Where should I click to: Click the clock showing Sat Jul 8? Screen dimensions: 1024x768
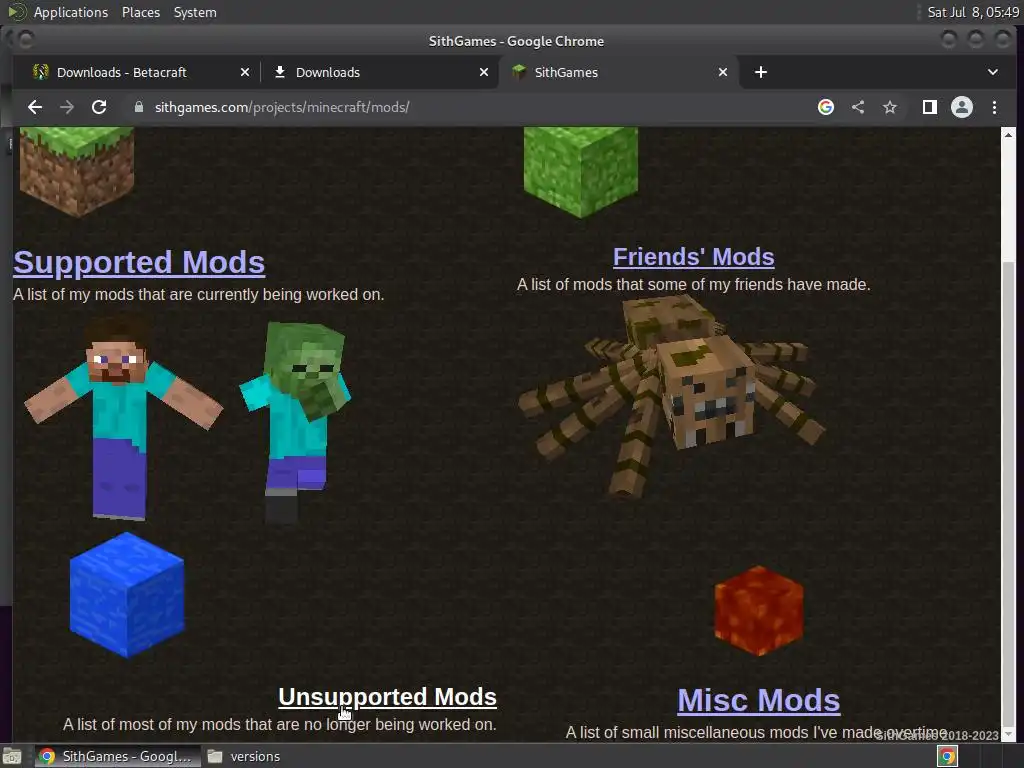pyautogui.click(x=973, y=12)
